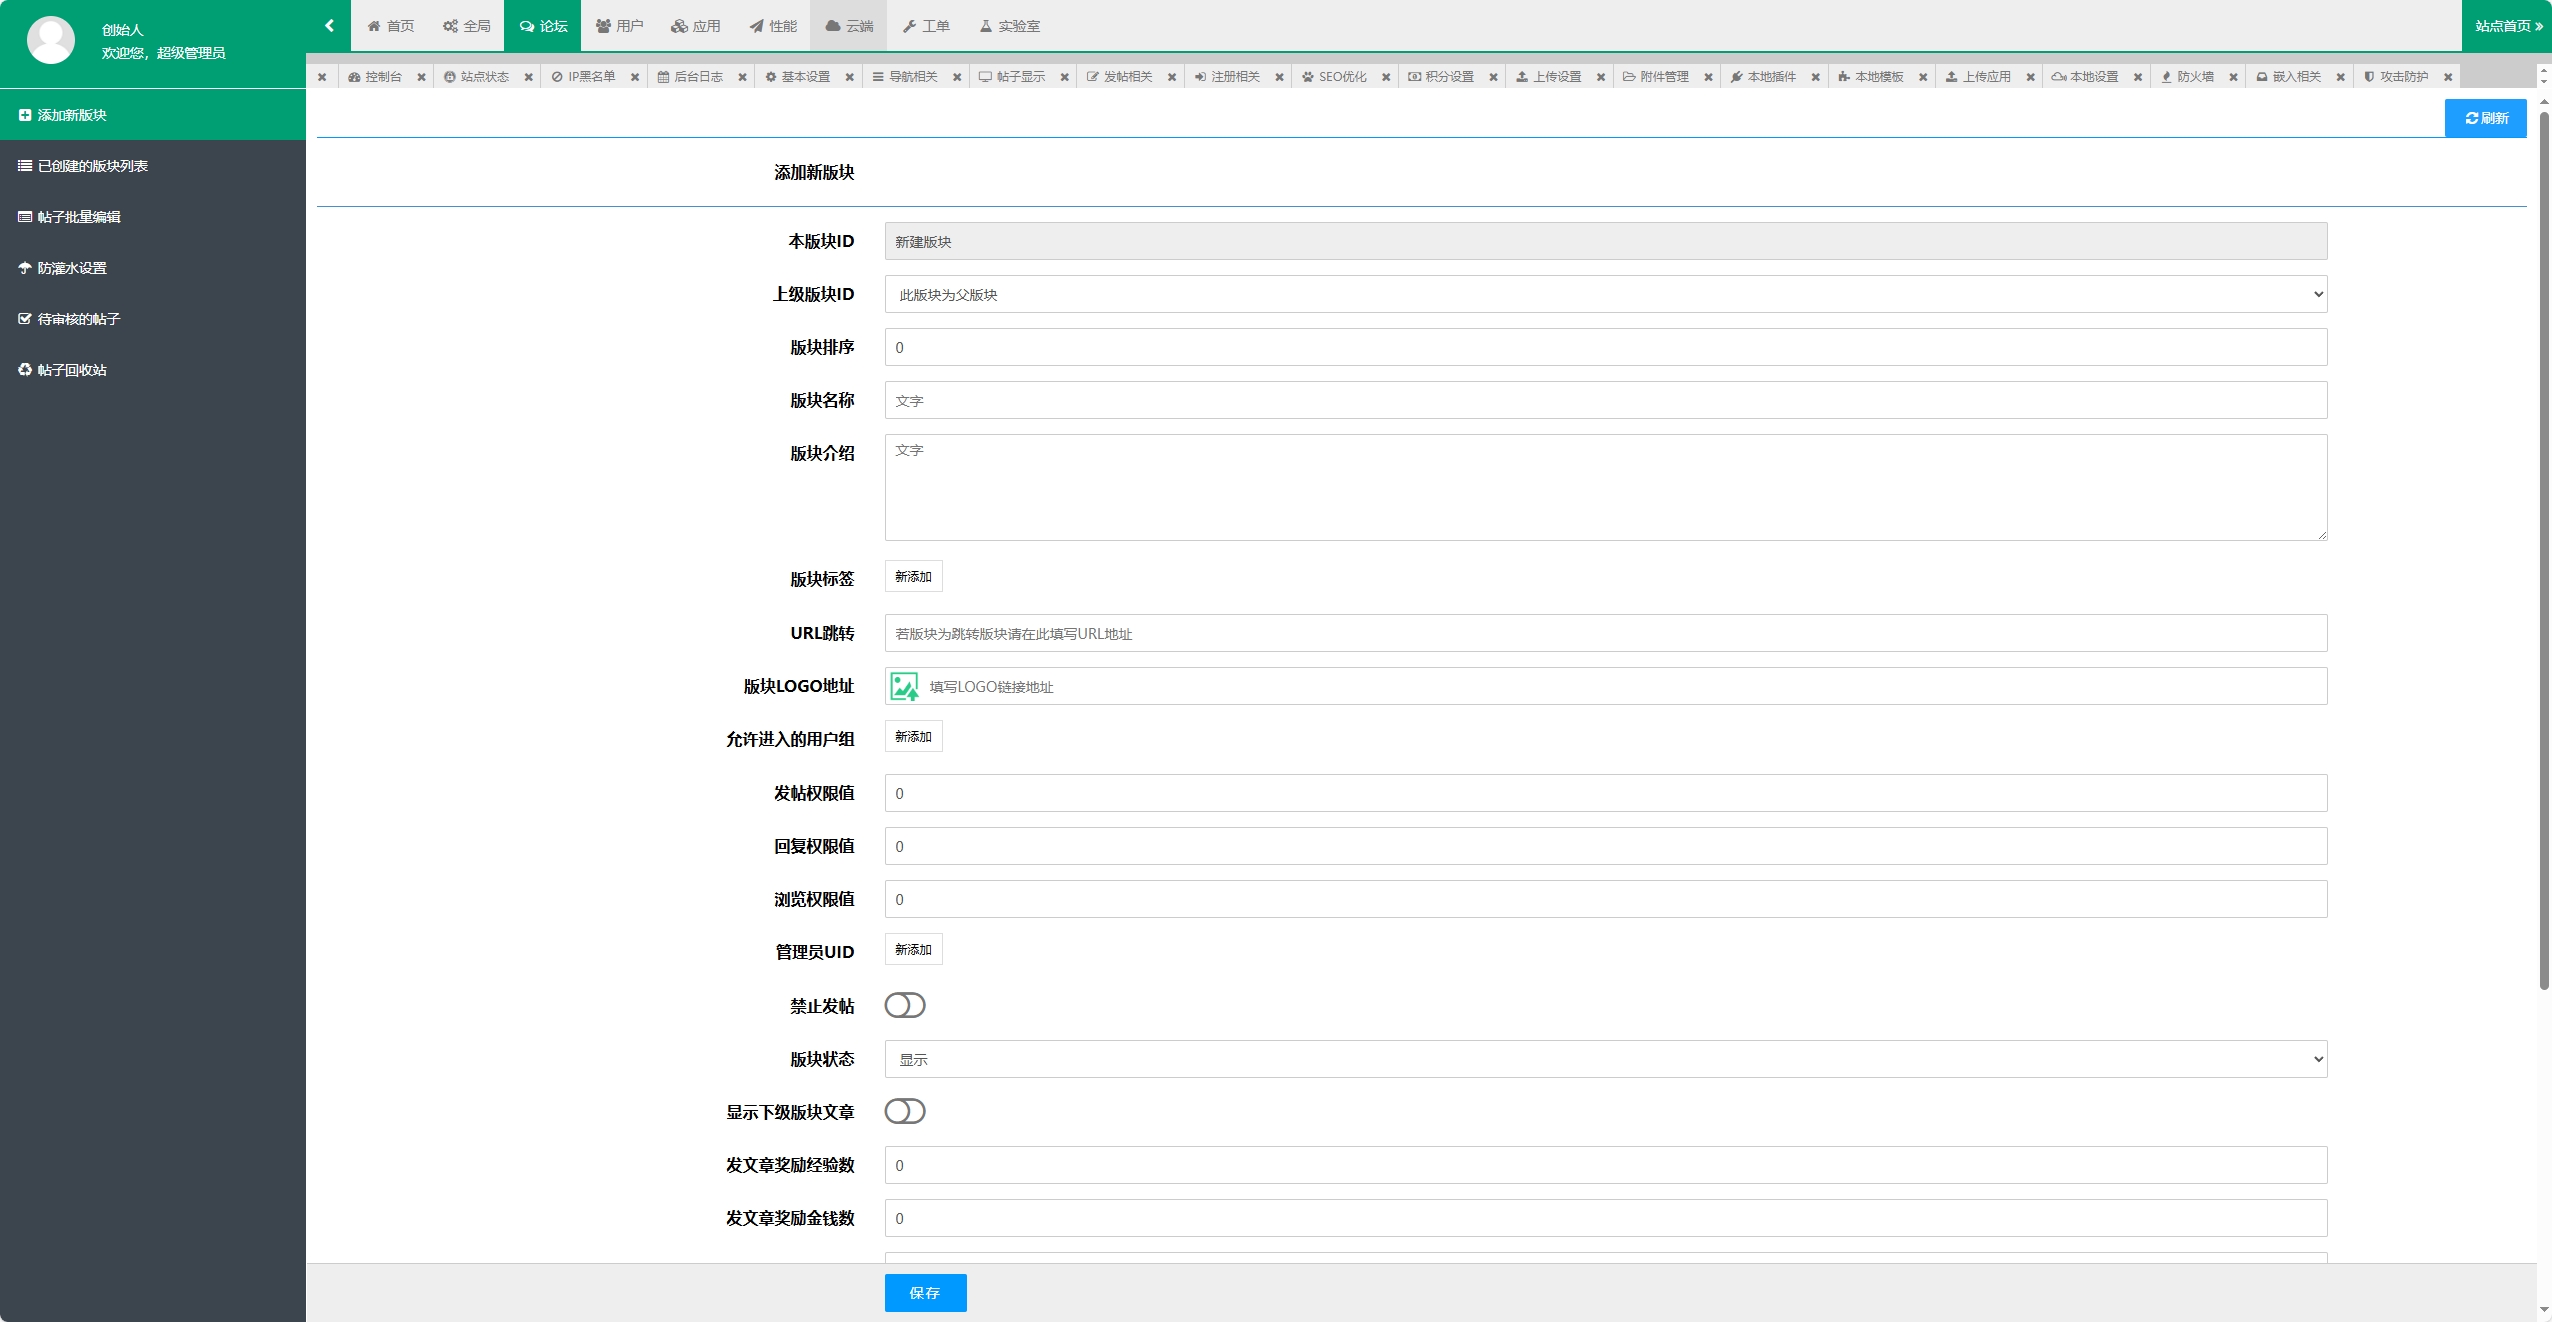The image size is (2552, 1322).
Task: Click the 发帖权限值 input field
Action: coord(1606,793)
